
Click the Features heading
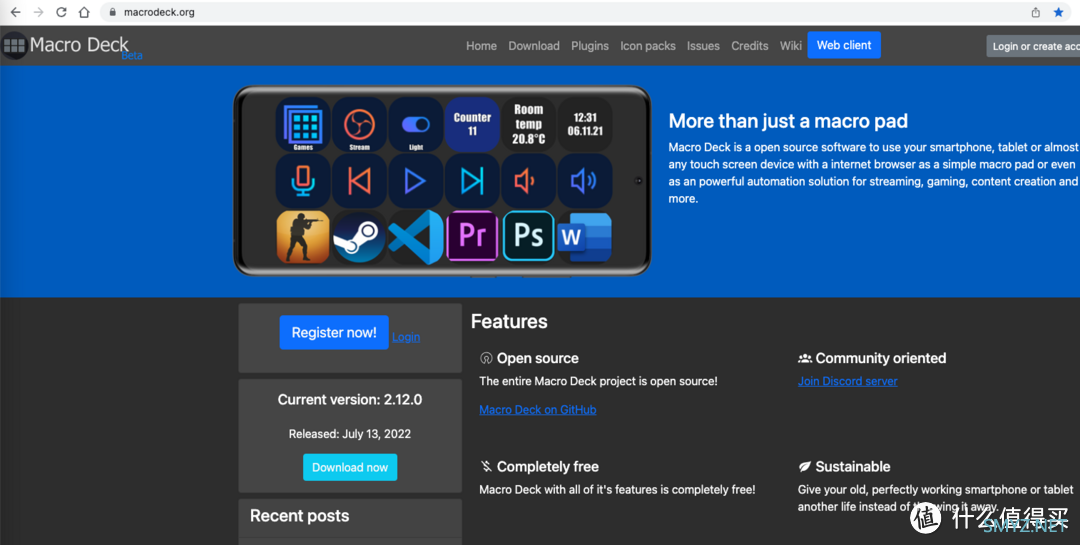point(509,321)
